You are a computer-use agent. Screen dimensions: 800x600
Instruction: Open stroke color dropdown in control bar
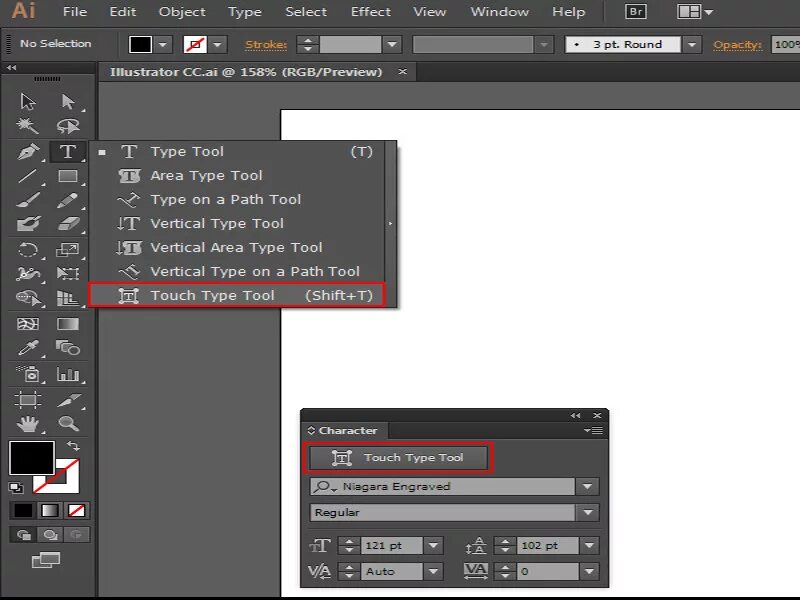218,44
